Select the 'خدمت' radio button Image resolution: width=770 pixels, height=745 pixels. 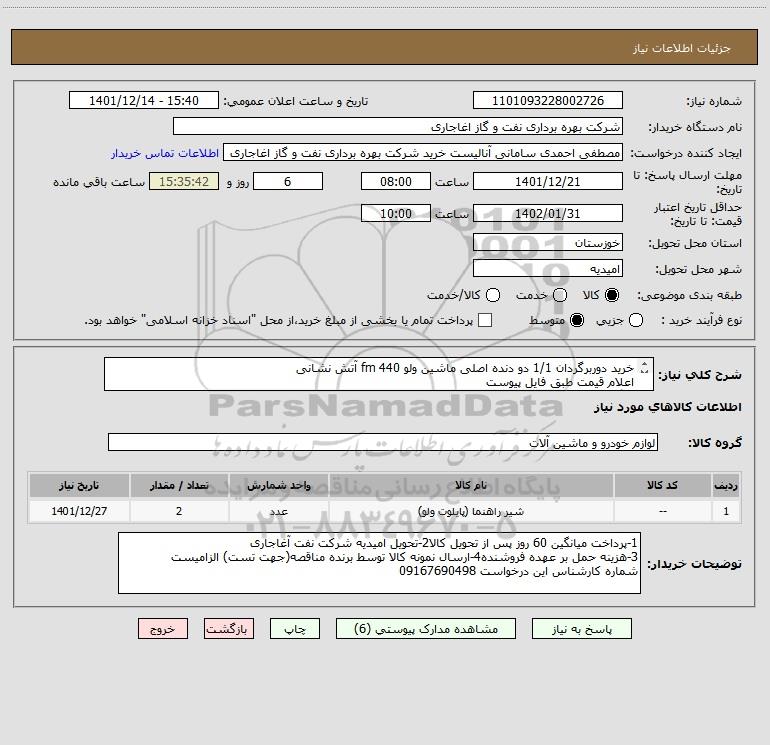[560, 295]
